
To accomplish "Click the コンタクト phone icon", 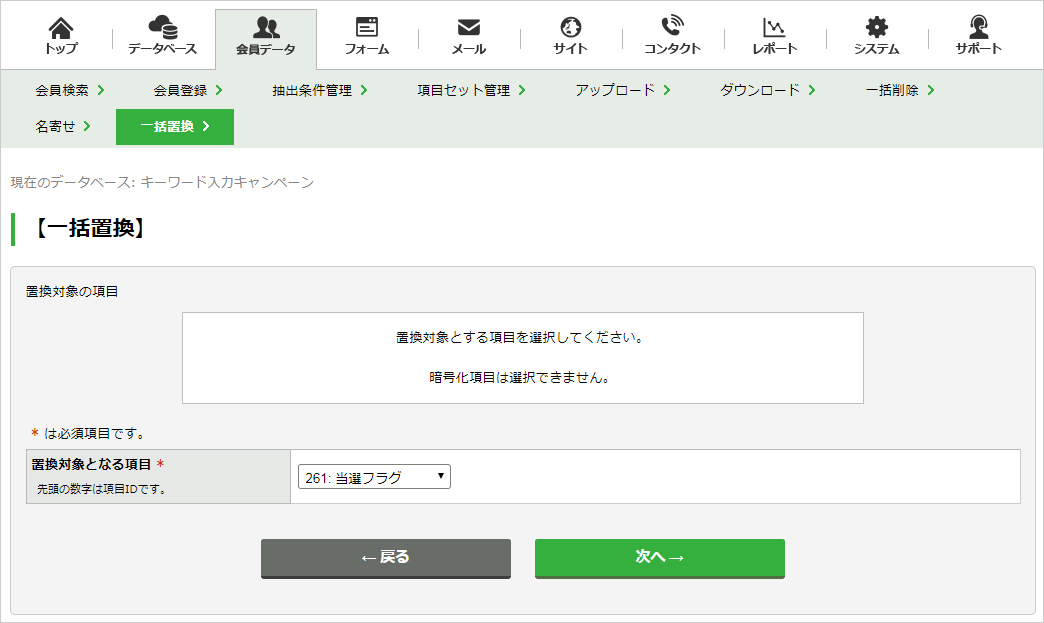I will pyautogui.click(x=672, y=26).
